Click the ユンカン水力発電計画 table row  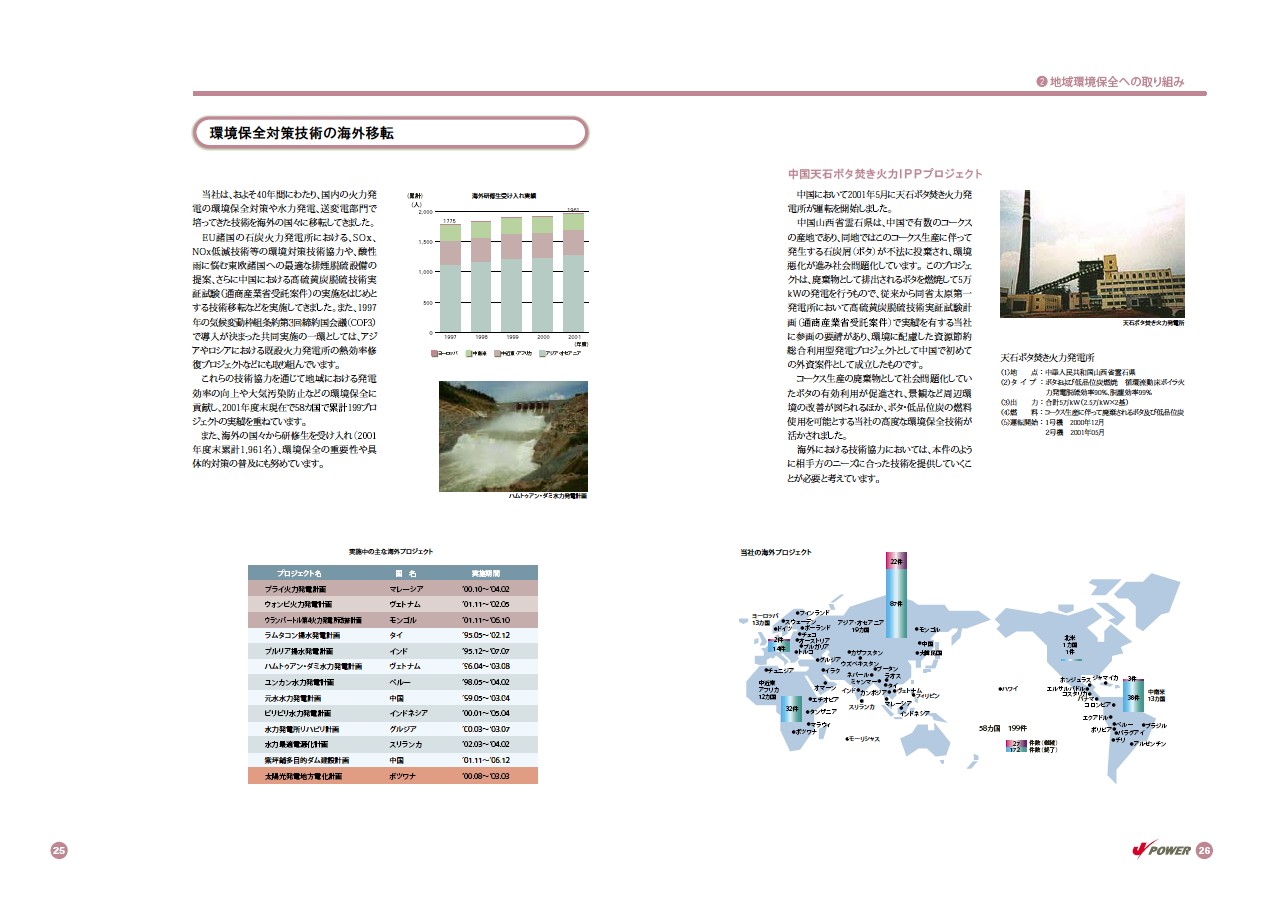(393, 682)
